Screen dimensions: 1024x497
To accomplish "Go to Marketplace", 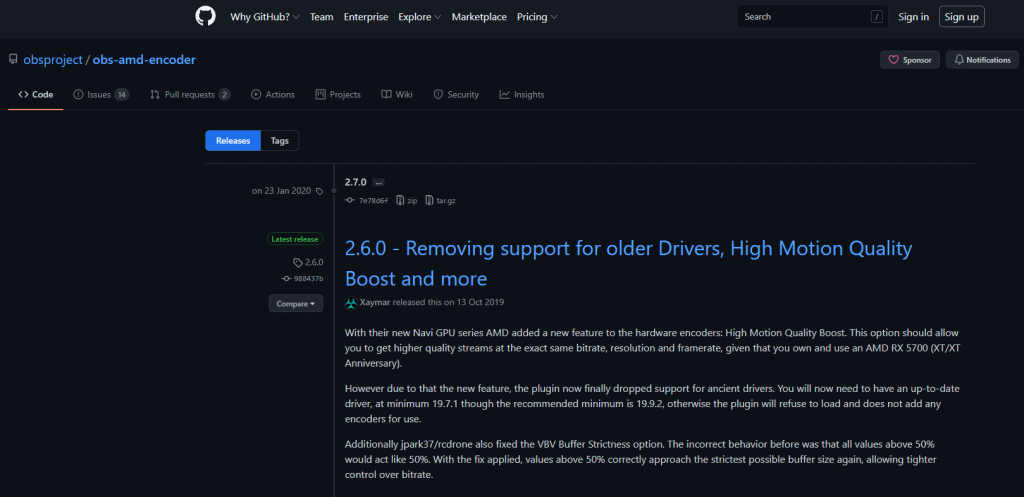I will 479,17.
